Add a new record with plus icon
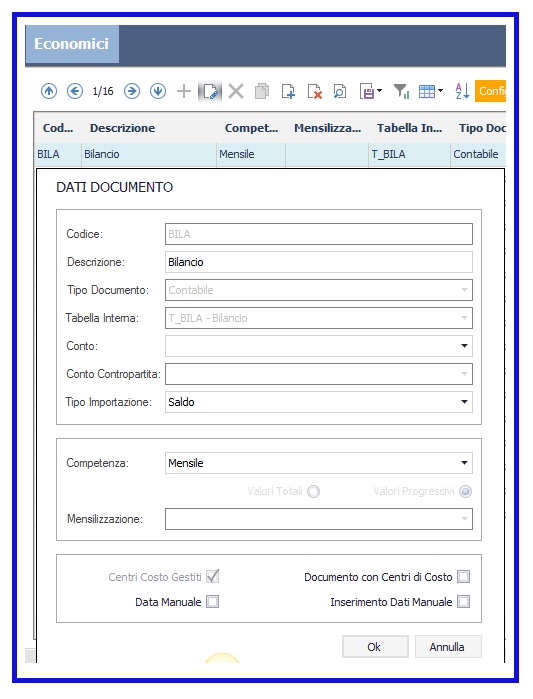The image size is (533, 699). click(184, 91)
